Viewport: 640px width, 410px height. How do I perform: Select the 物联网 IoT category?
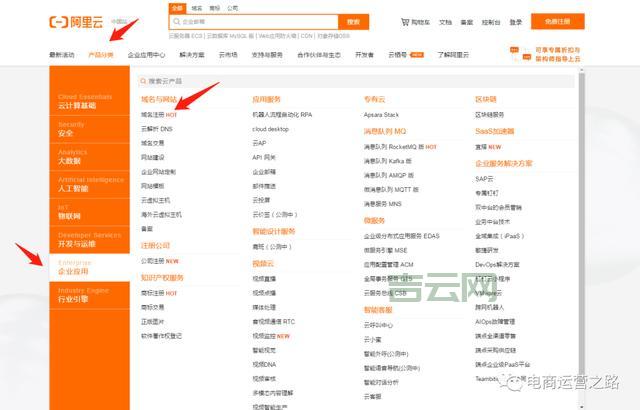point(89,212)
